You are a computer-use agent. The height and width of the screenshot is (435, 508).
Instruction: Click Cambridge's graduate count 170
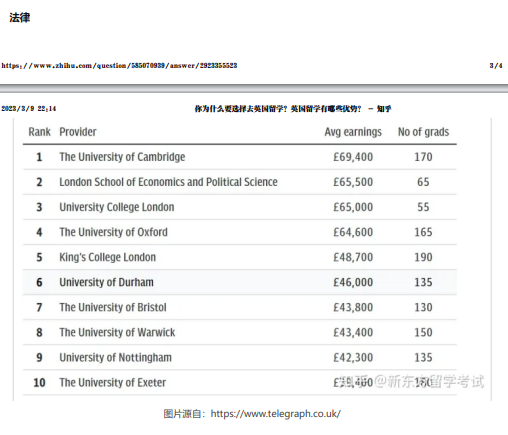[423, 157]
